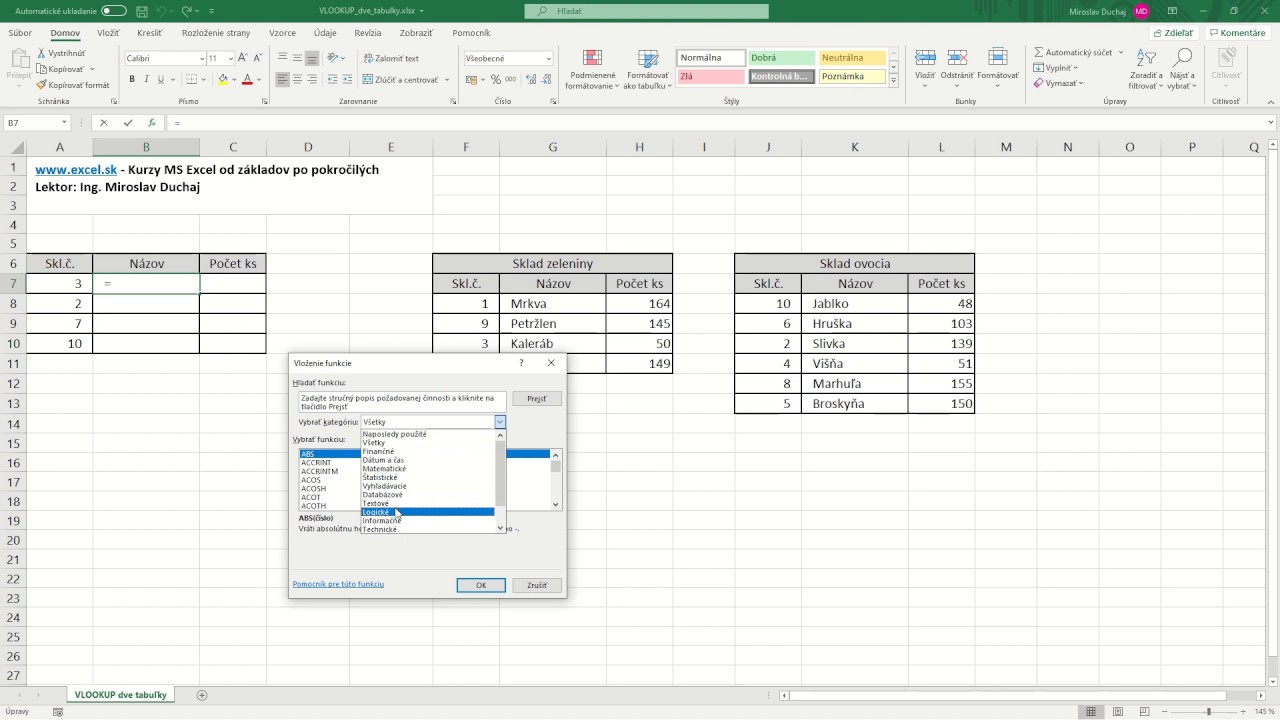Click the formula bar Enter checkmark icon
Viewport: 1280px width, 720px height.
coord(127,123)
